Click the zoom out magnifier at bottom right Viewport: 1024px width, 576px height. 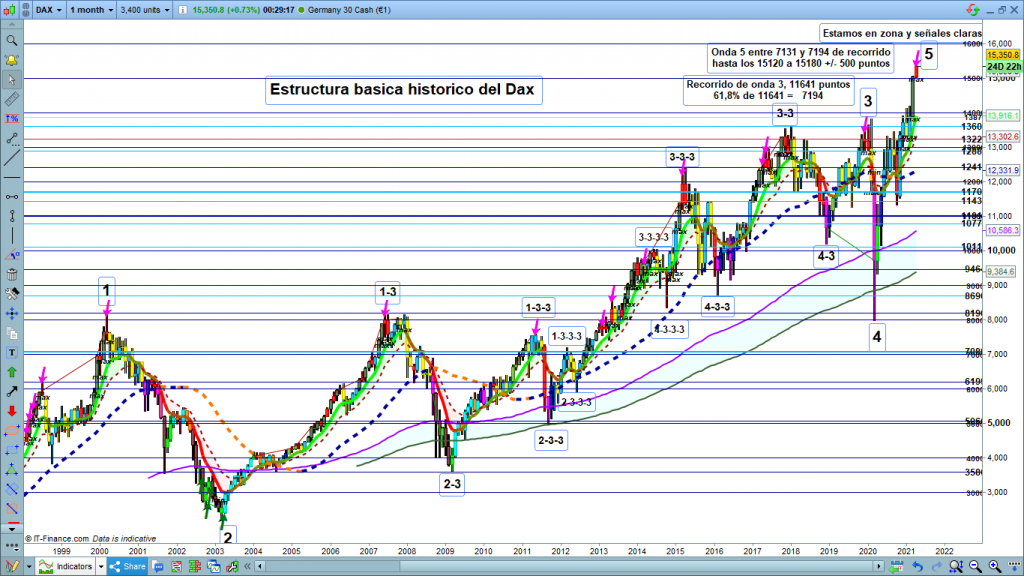(977, 566)
